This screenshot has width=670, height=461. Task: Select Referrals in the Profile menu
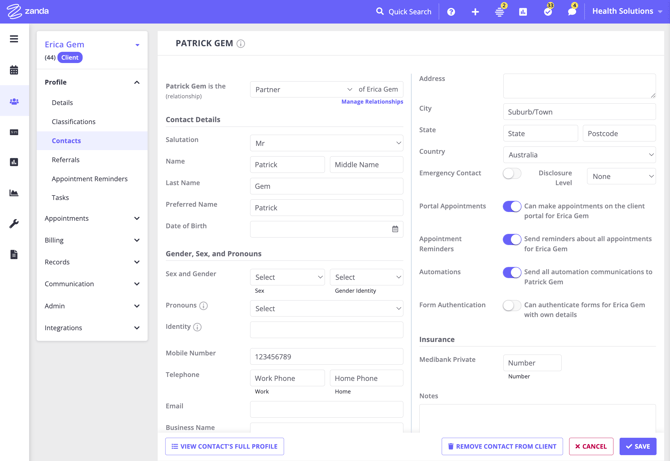point(66,160)
